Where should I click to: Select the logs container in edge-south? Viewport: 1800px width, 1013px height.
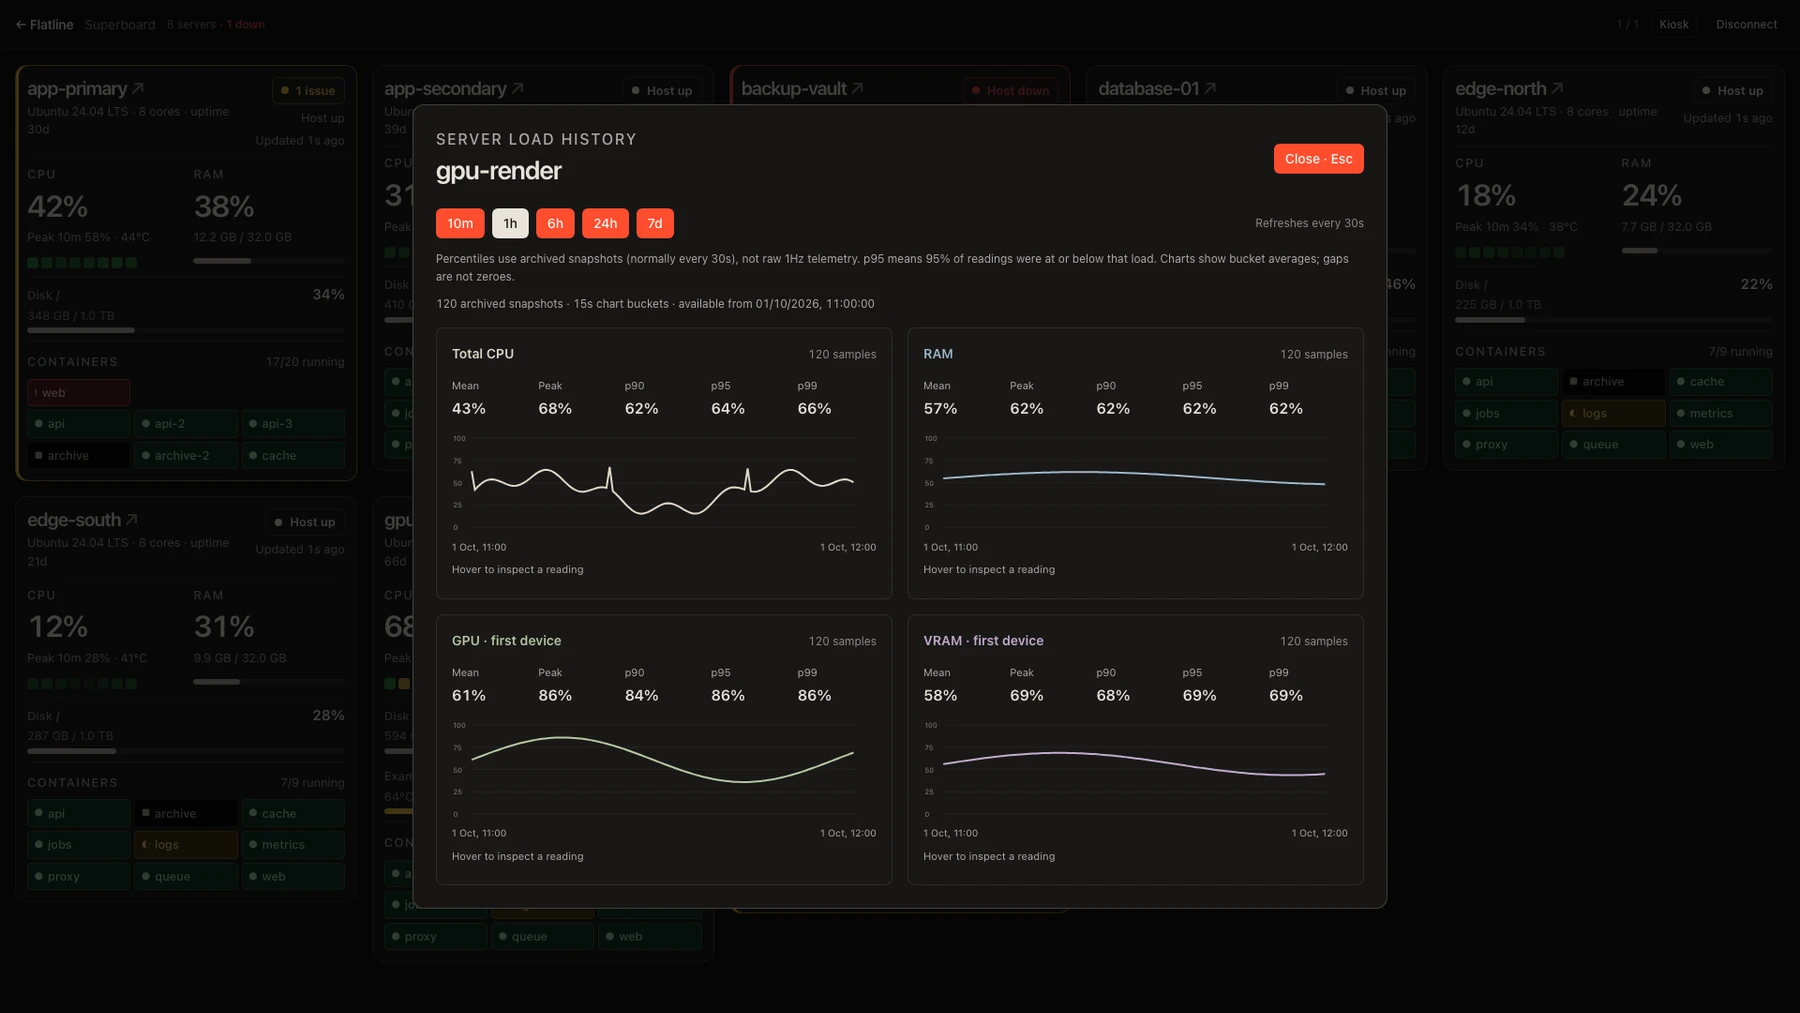(x=186, y=845)
